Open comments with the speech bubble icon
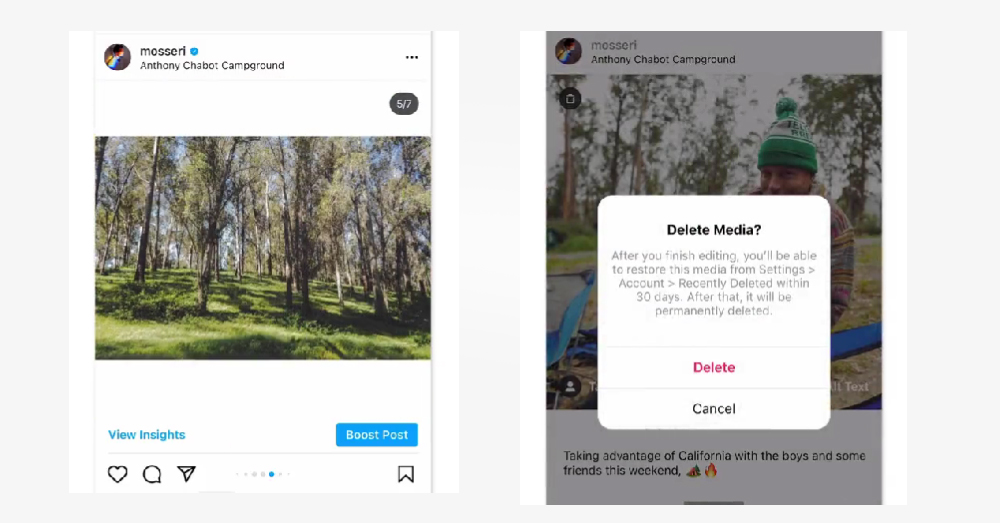1000x523 pixels. point(152,474)
